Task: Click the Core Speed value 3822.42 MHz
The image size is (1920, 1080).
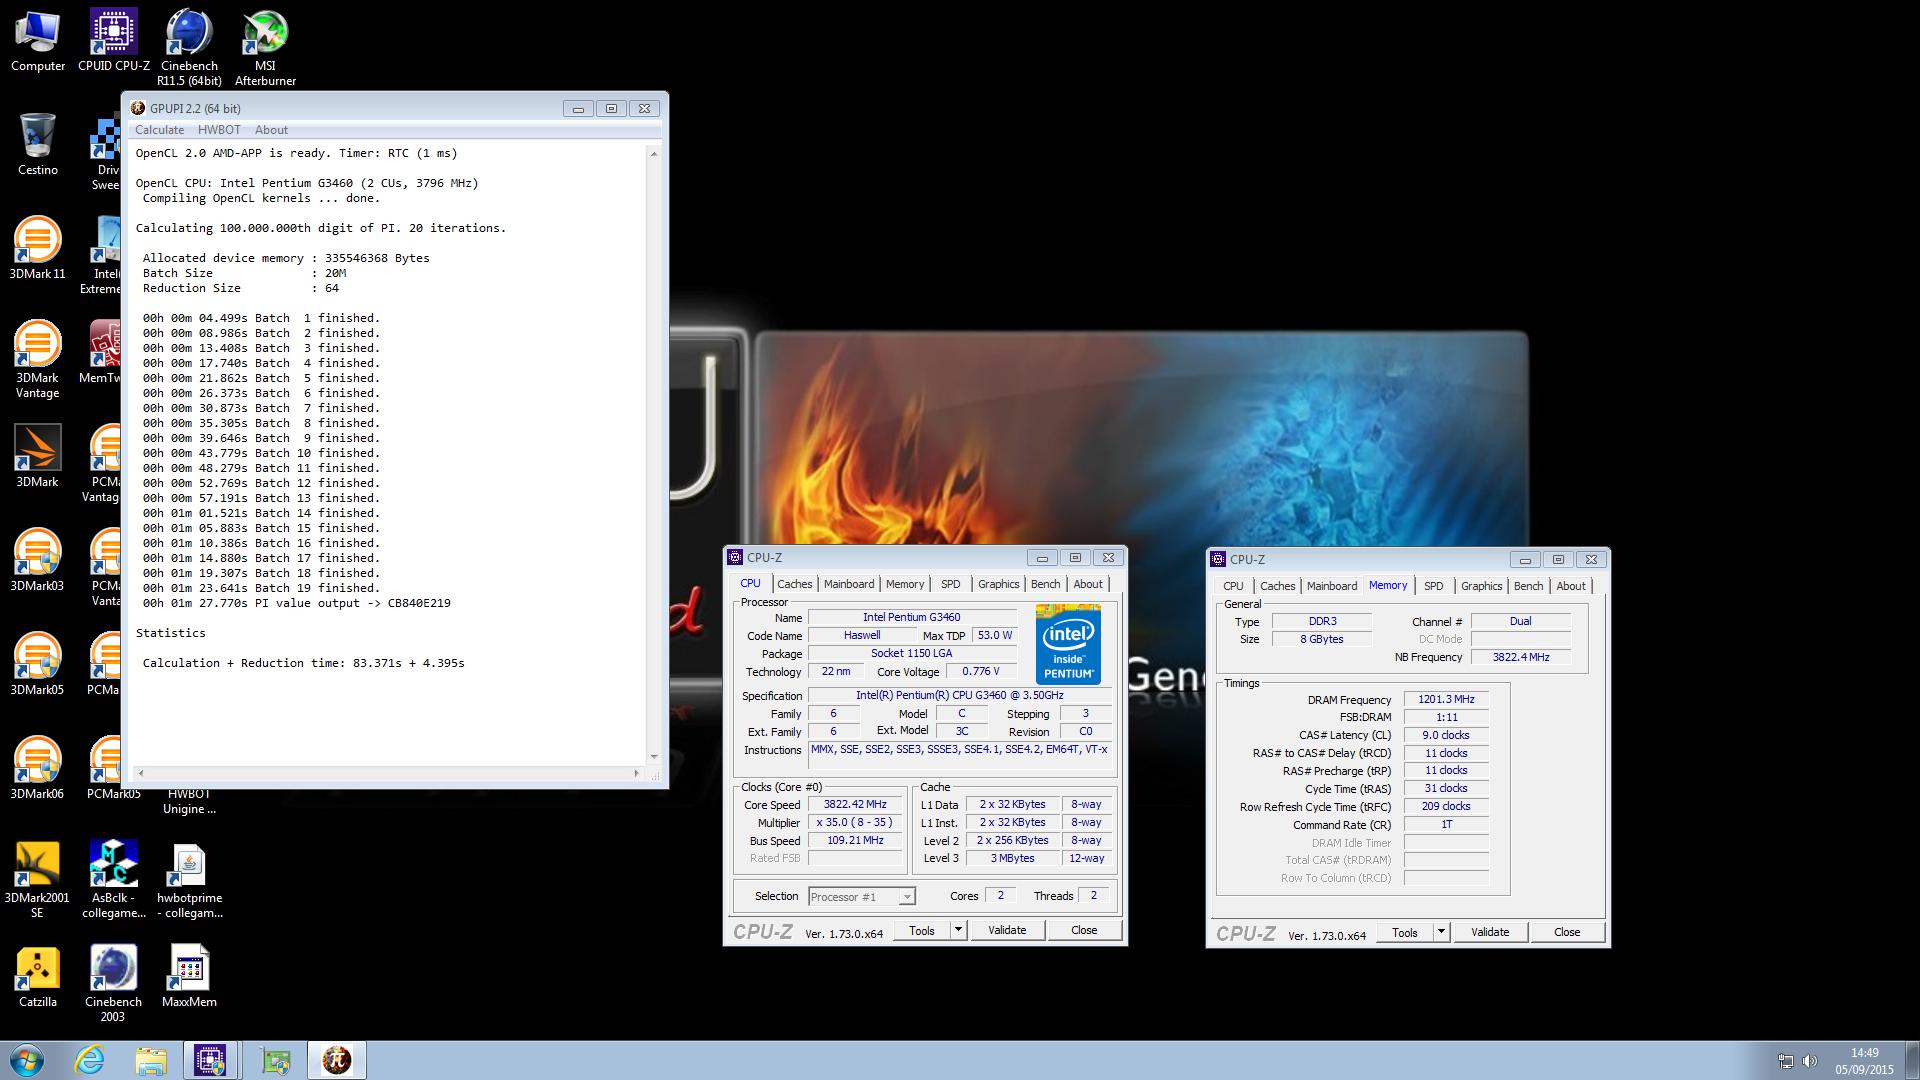Action: pos(855,805)
